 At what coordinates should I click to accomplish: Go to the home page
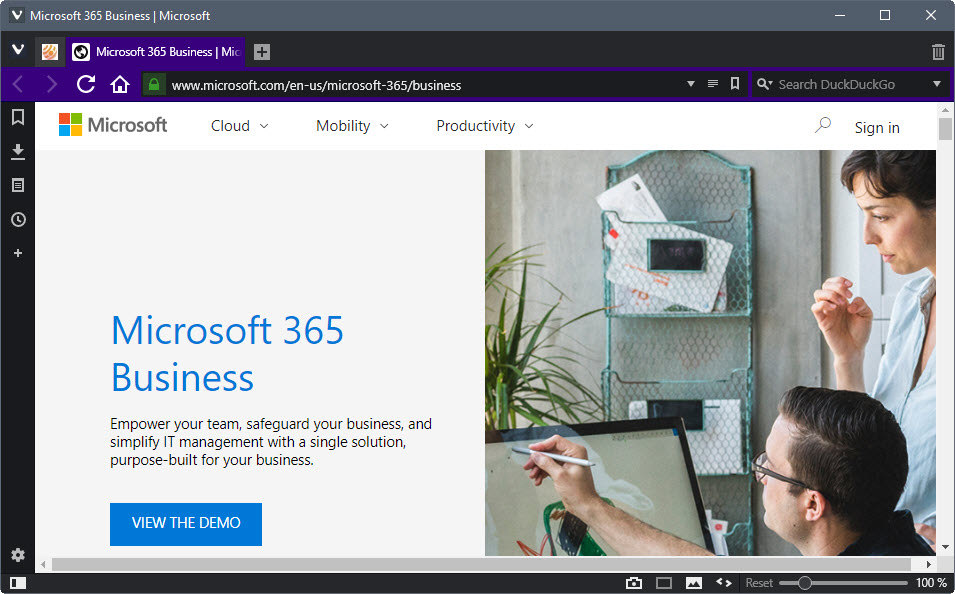pos(120,84)
